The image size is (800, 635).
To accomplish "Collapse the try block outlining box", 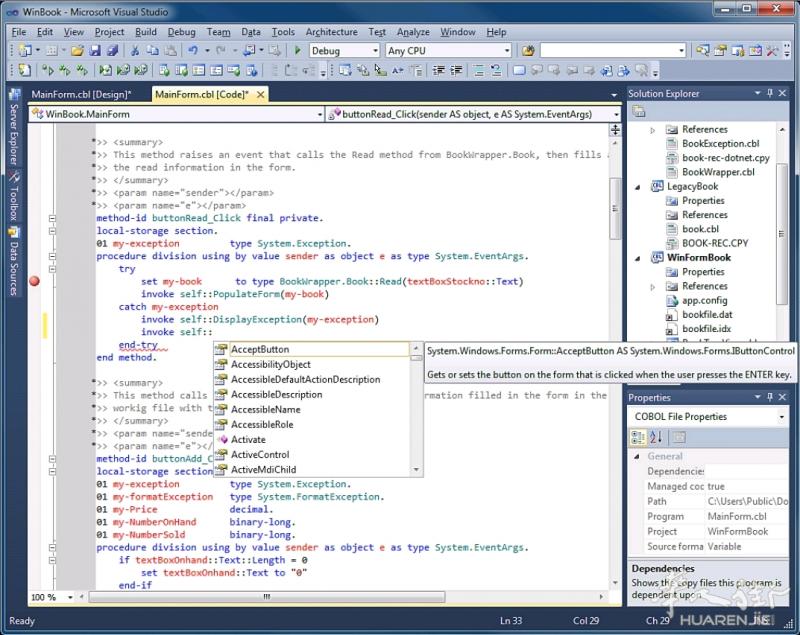I will click(52, 269).
